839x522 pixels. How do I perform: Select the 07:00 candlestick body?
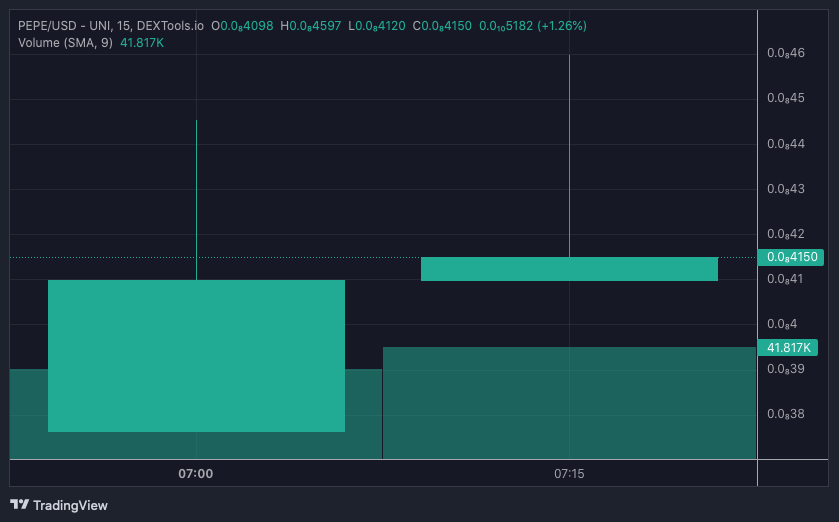[x=196, y=356]
